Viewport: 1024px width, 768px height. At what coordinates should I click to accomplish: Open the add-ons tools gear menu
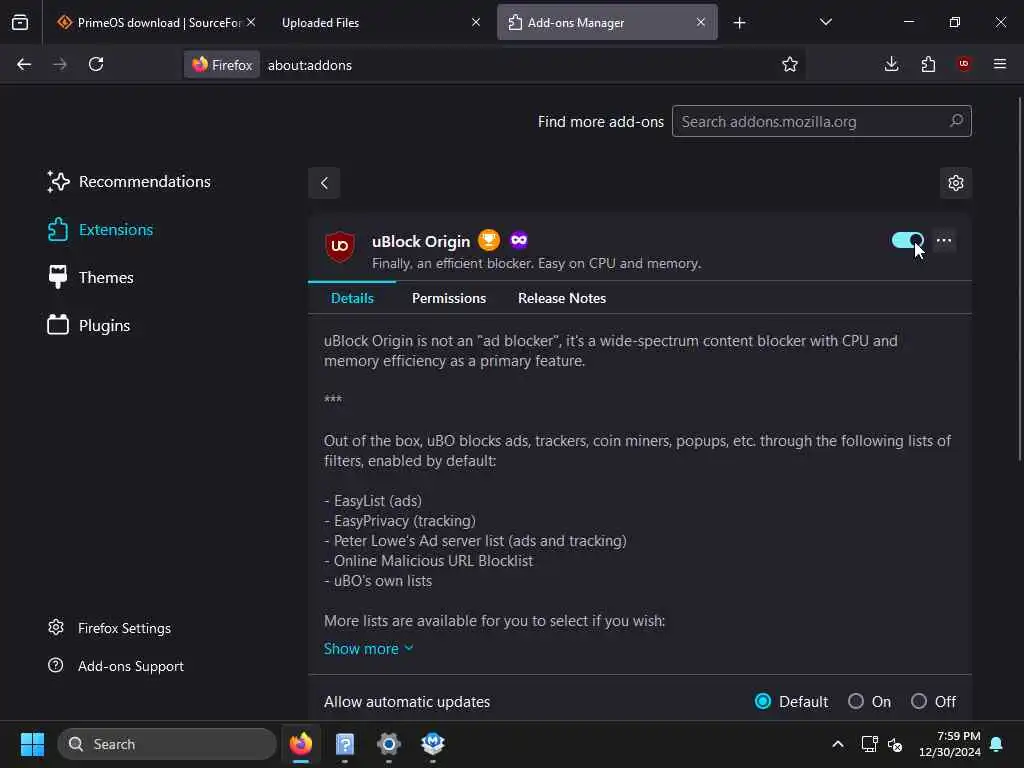[956, 183]
